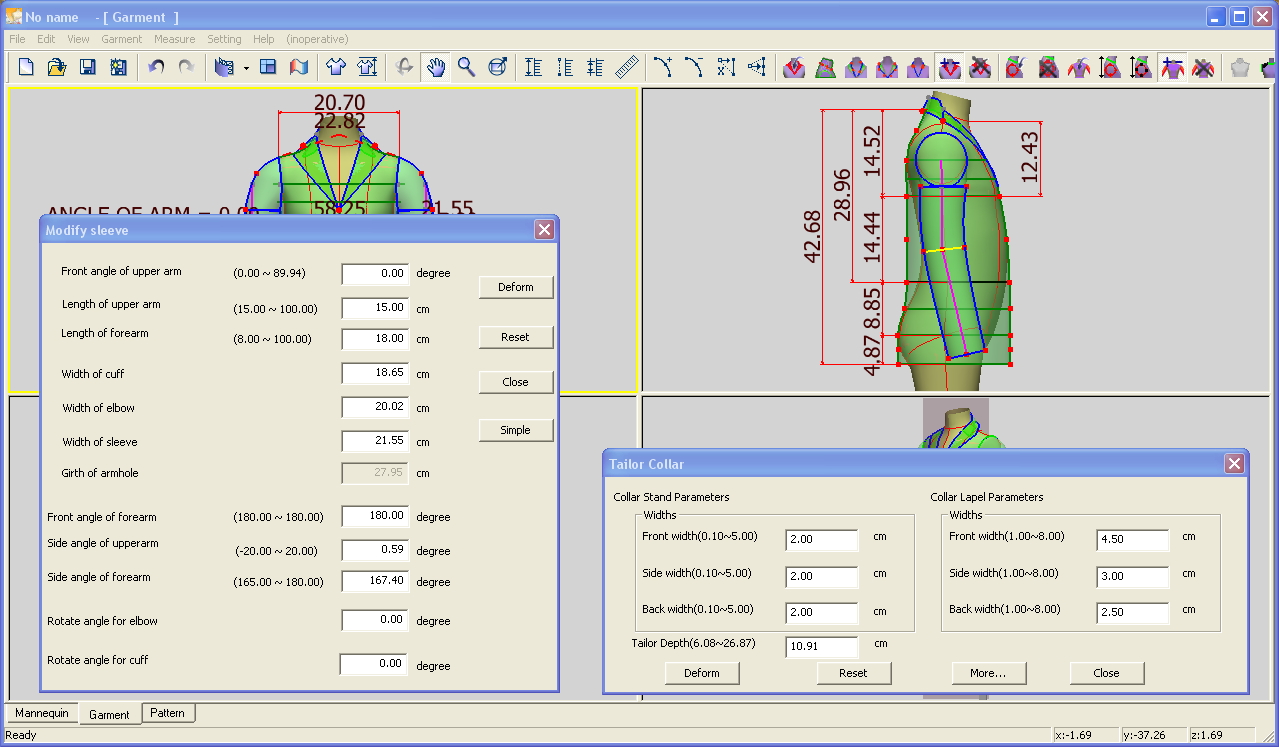This screenshot has height=747, width=1279.
Task: Click the New file icon in toolbar
Action: 26,67
